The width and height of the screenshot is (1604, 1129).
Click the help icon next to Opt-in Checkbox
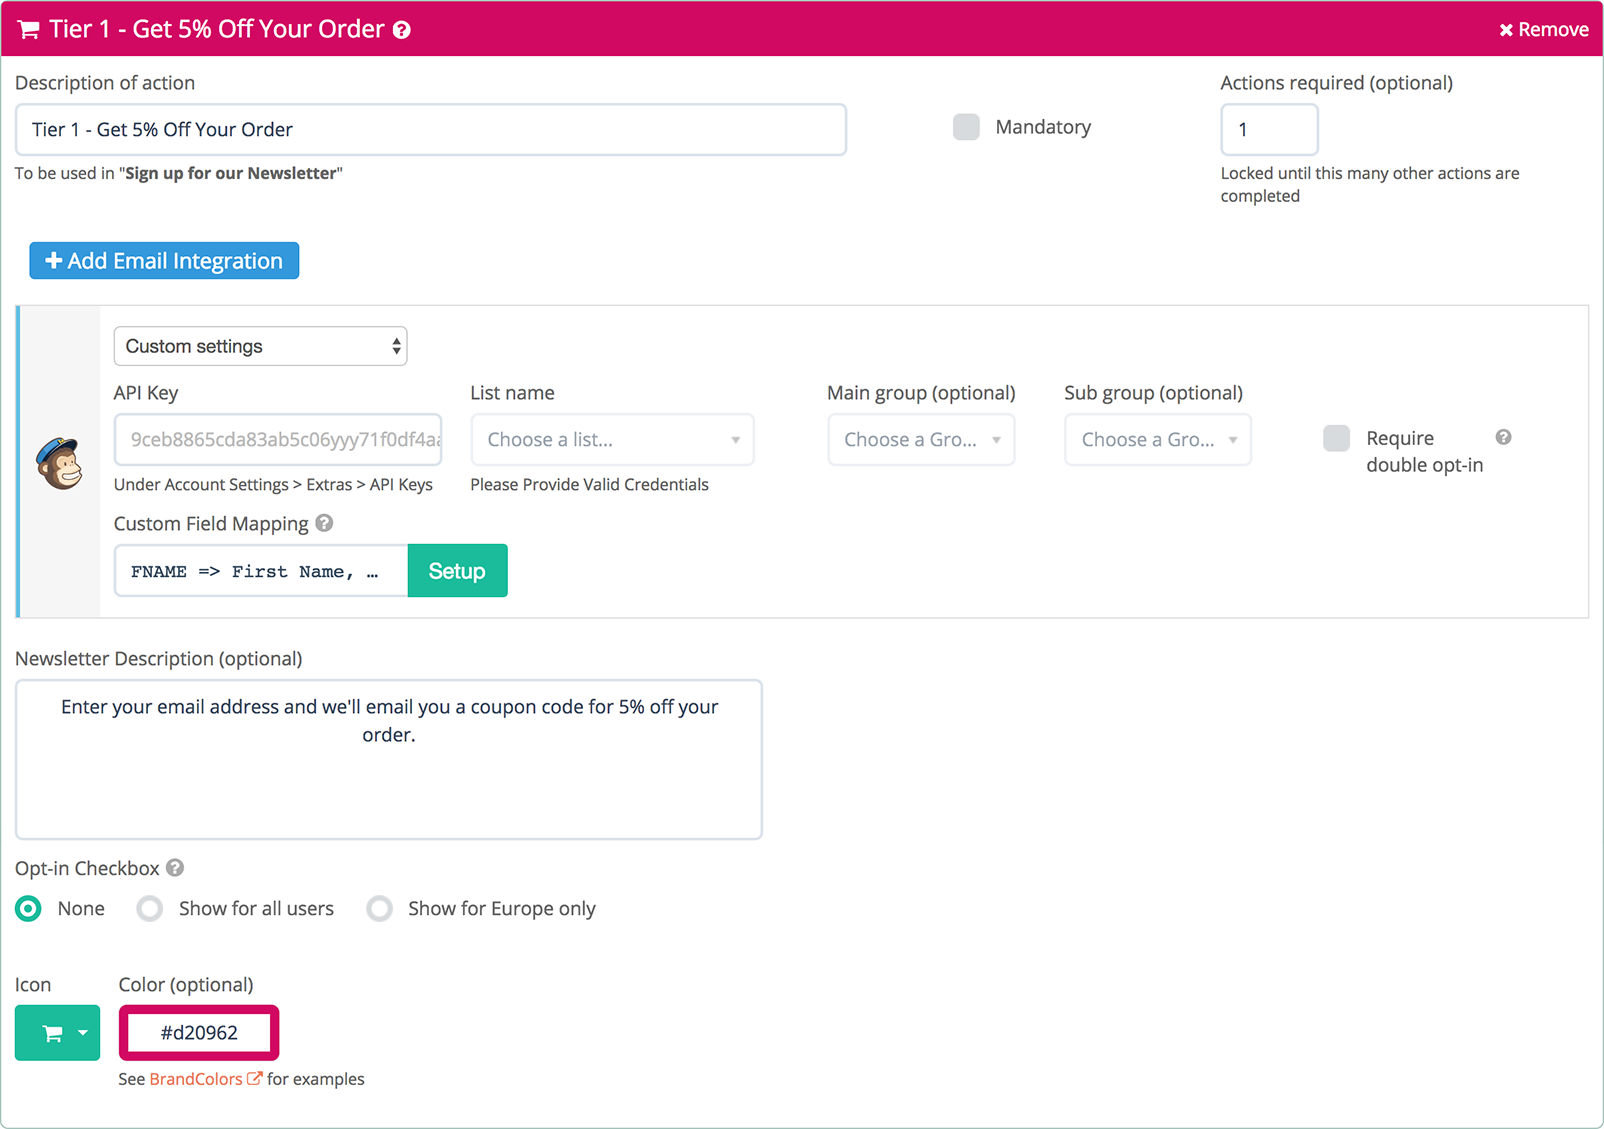pos(175,868)
